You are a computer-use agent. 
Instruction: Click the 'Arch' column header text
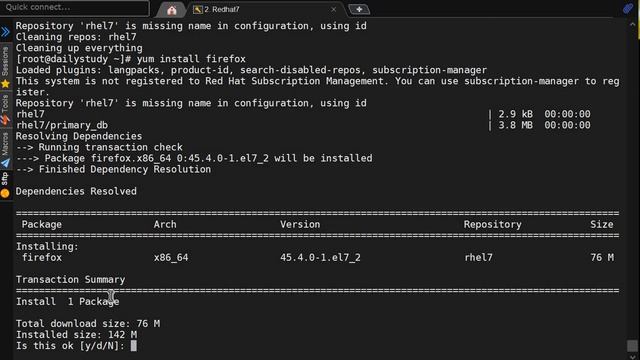[165, 224]
